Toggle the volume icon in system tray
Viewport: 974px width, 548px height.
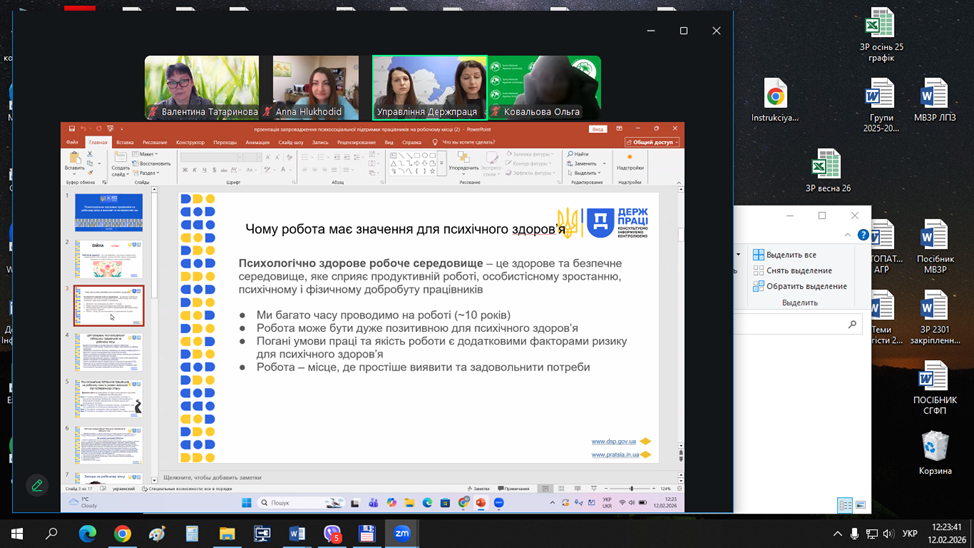(x=888, y=534)
